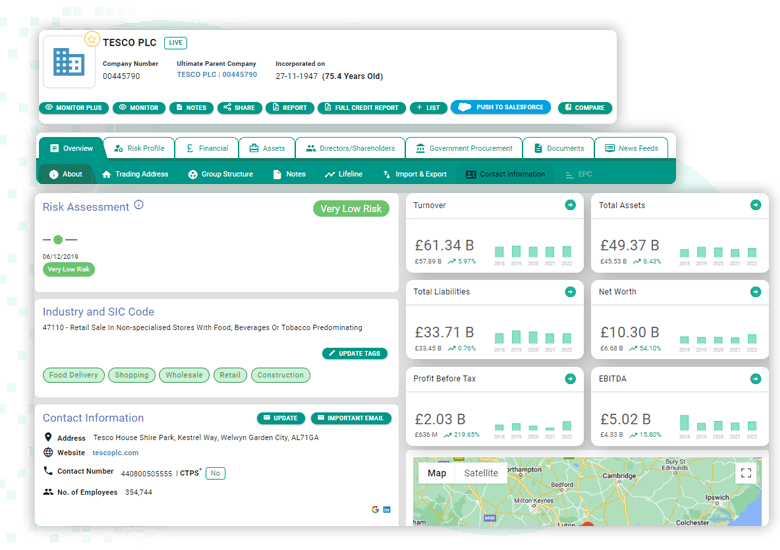This screenshot has width=780, height=550.
Task: Click the green risk timeline dot
Action: 58,240
